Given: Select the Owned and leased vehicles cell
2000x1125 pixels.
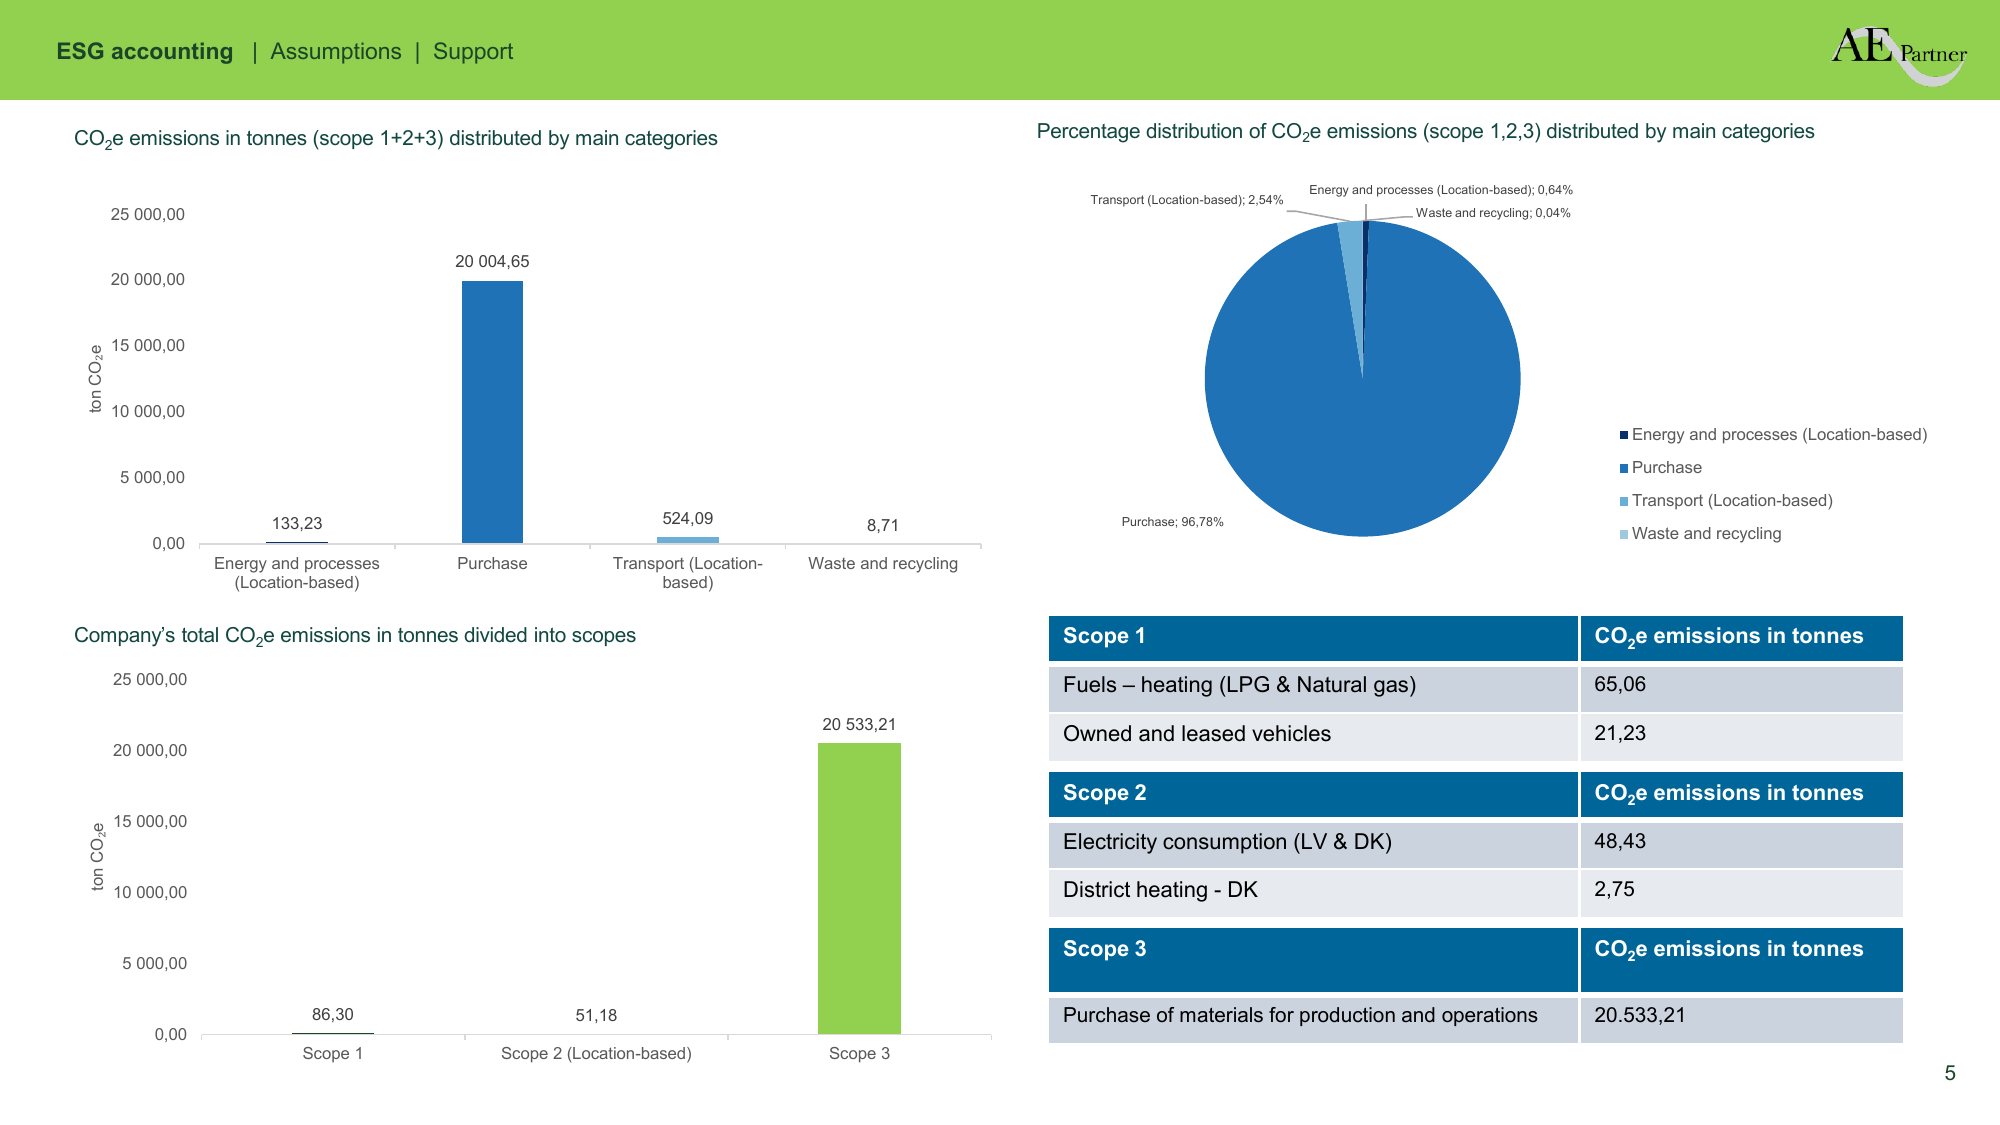Looking at the screenshot, I should pyautogui.click(x=1313, y=737).
